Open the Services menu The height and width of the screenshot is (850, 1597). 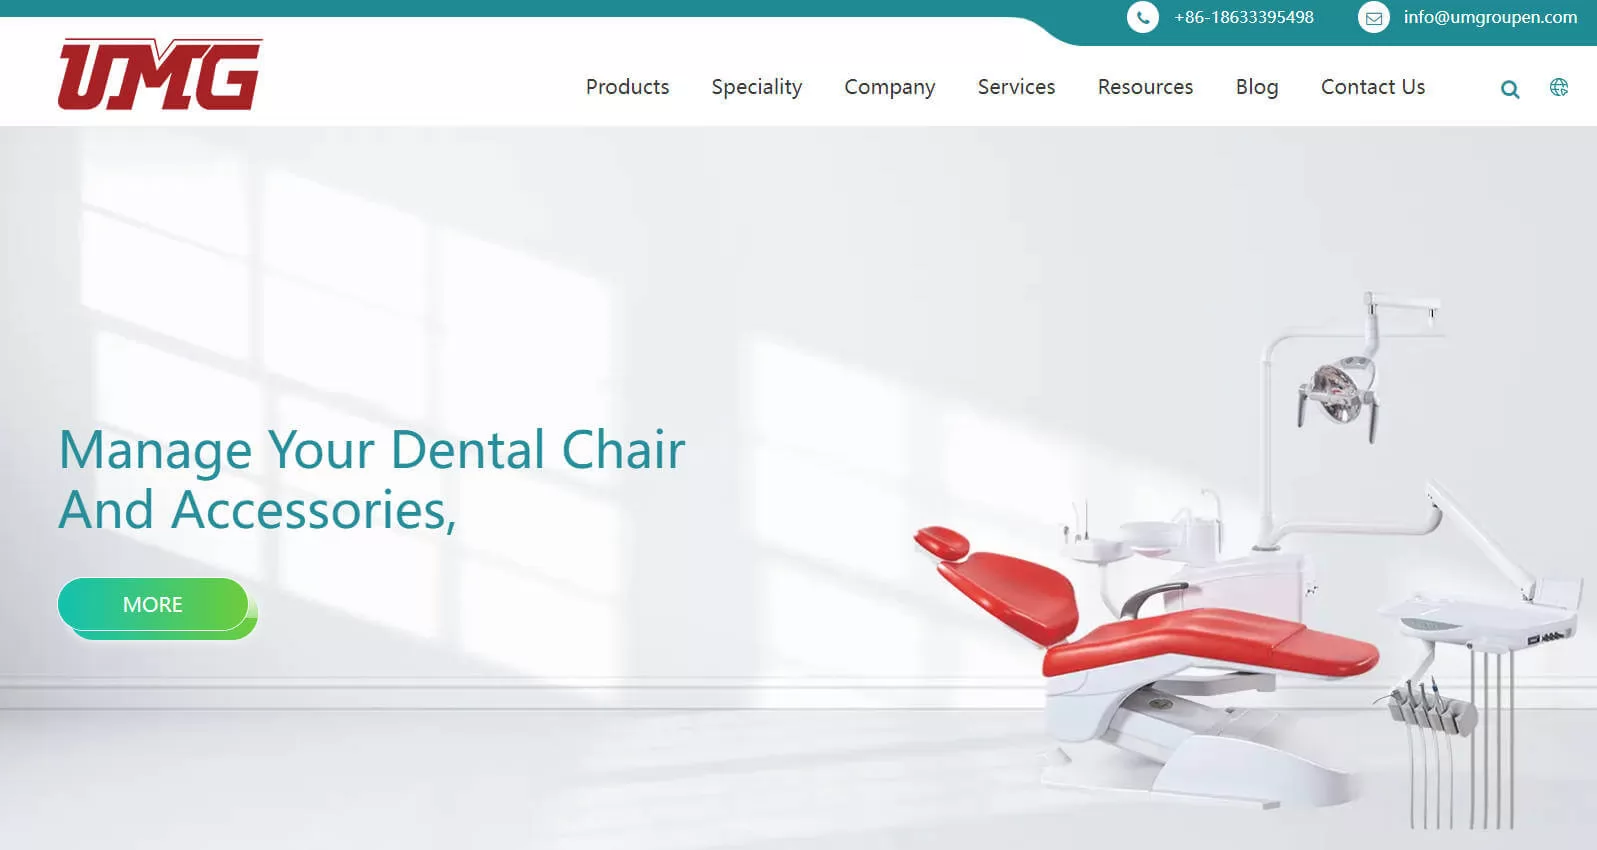(x=1016, y=87)
